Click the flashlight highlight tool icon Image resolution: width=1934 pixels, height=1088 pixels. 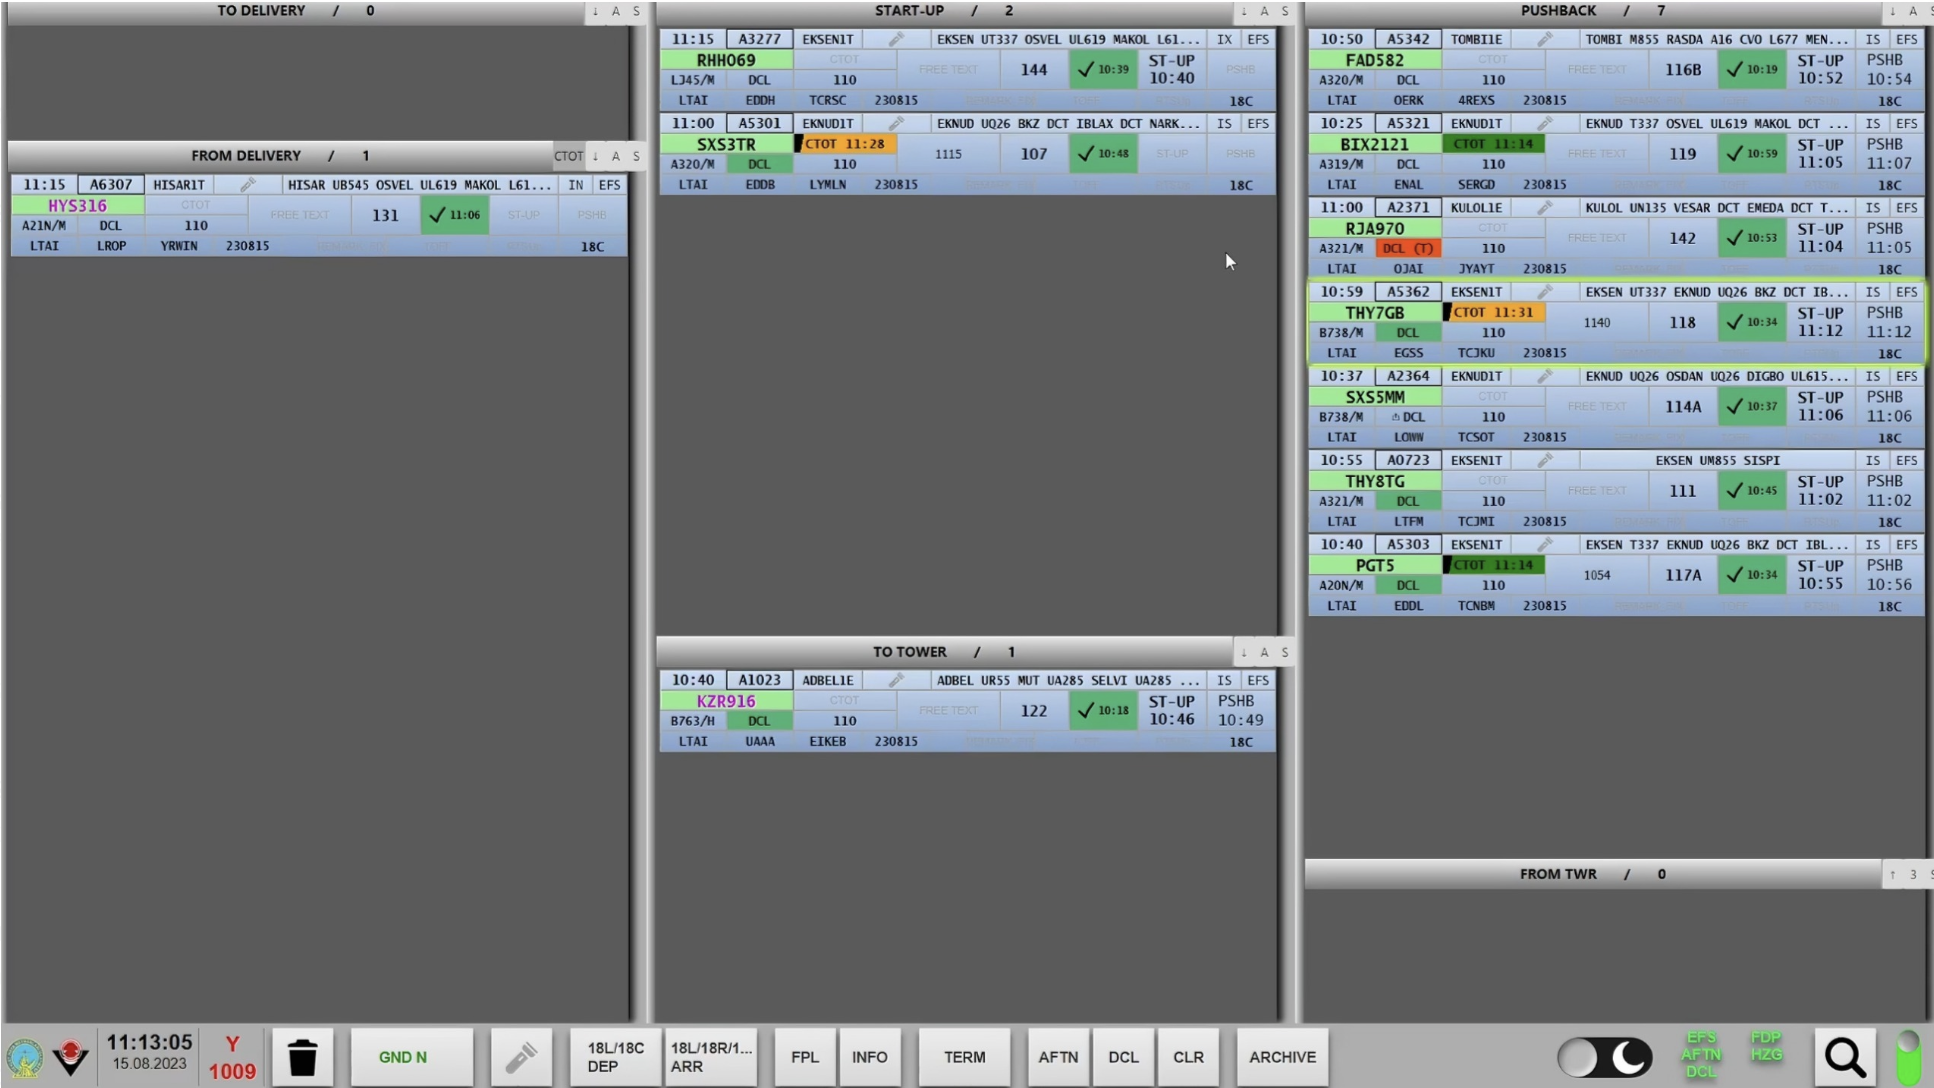click(521, 1057)
